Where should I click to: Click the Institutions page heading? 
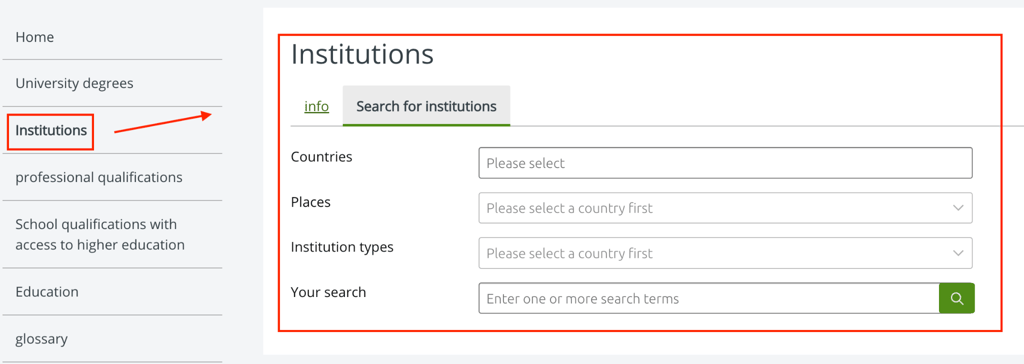(362, 54)
